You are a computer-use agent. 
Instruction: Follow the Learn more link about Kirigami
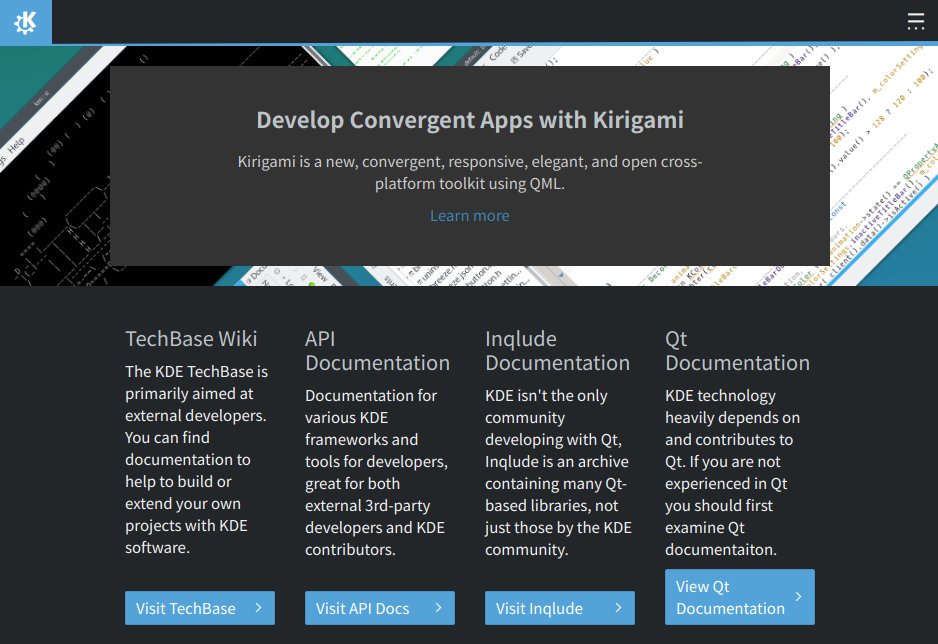[x=470, y=215]
